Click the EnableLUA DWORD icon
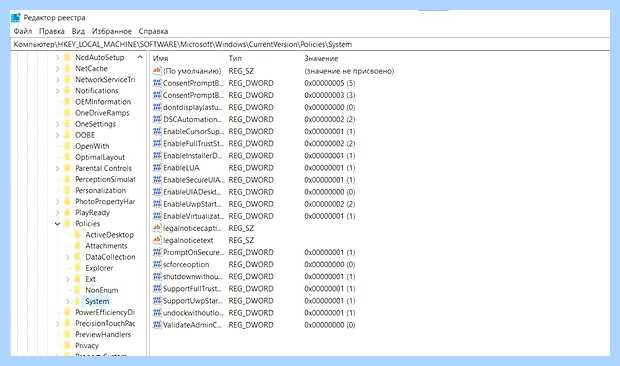The width and height of the screenshot is (620, 366). point(157,168)
